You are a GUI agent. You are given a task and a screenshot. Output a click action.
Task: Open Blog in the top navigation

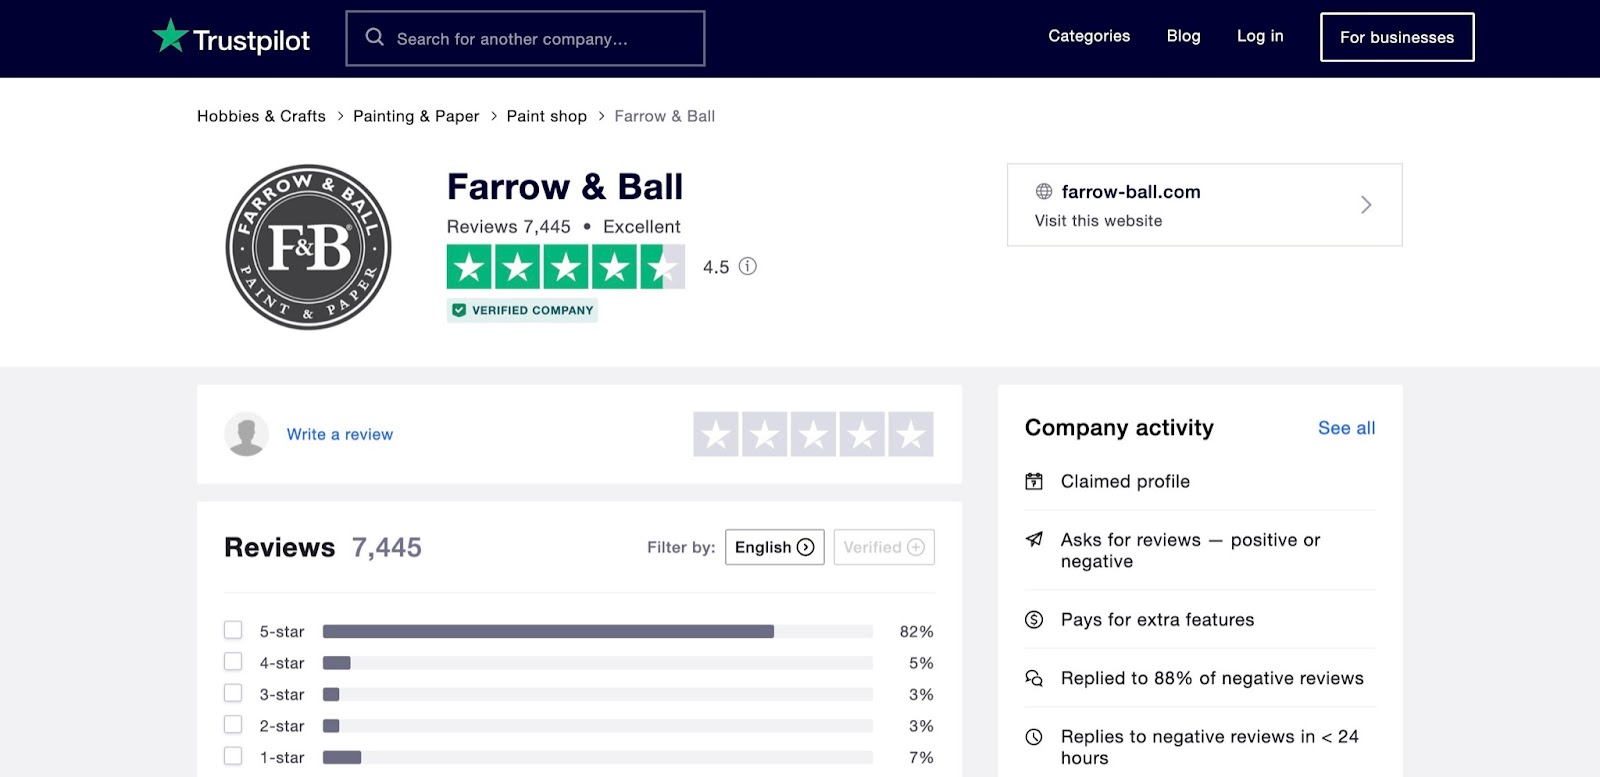coord(1184,36)
